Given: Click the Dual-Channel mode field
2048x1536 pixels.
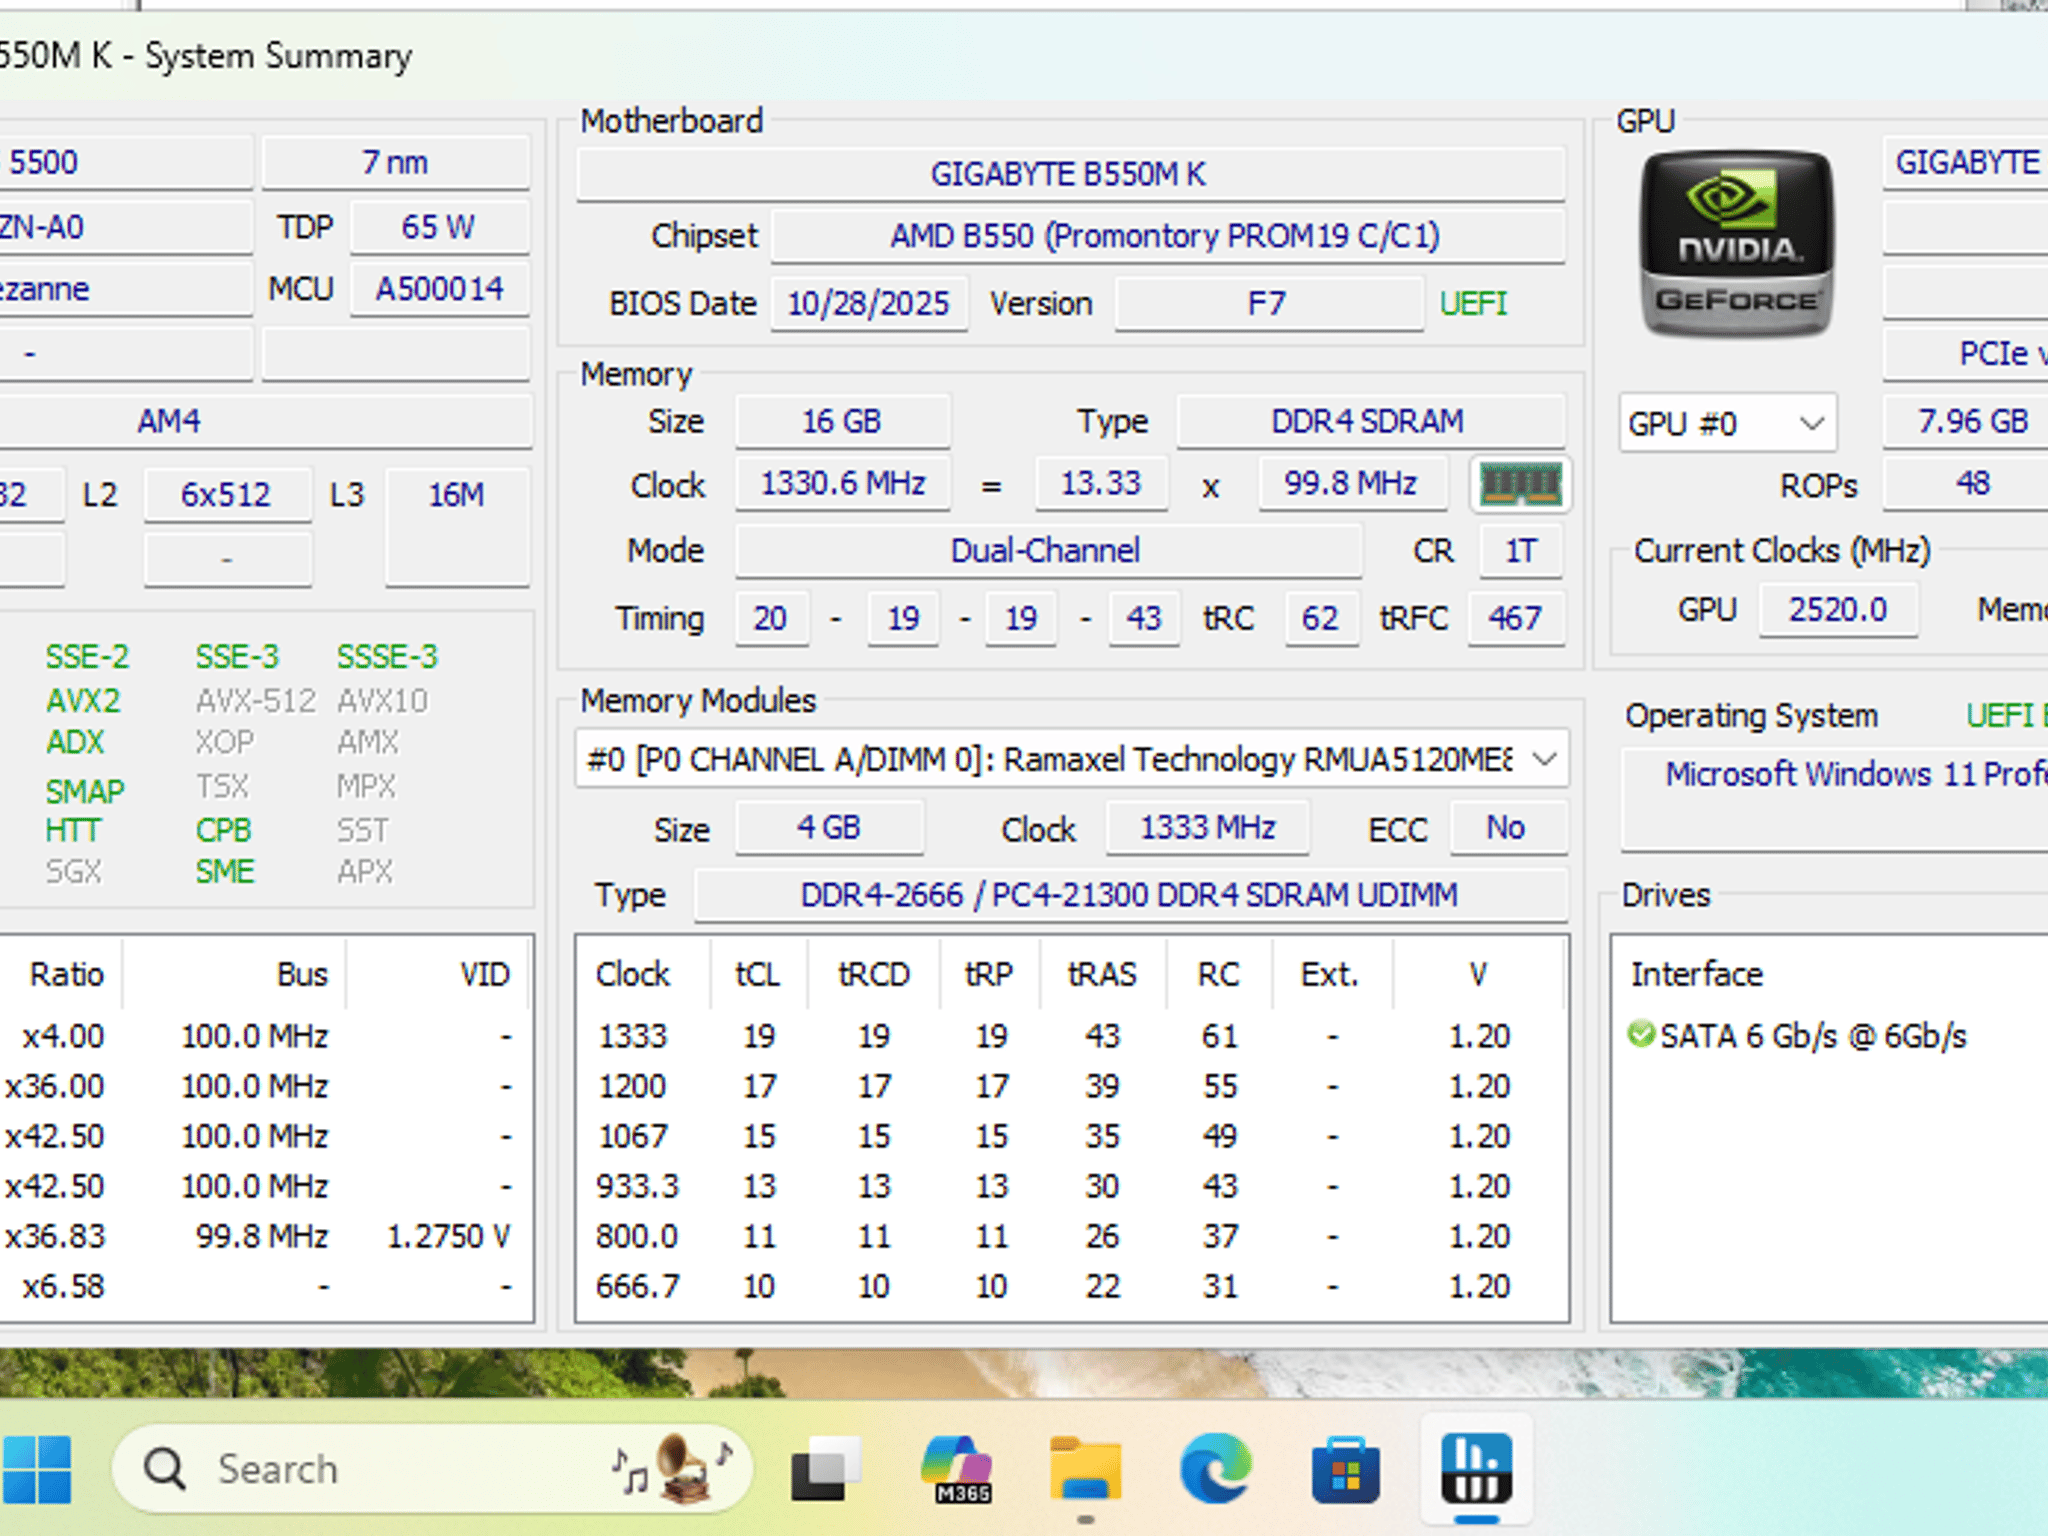Looking at the screenshot, I should (x=1048, y=551).
